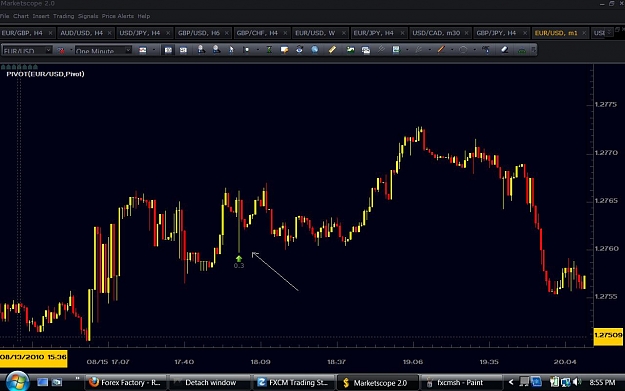Open the Windows Start orb
The width and height of the screenshot is (625, 391).
tap(17, 382)
